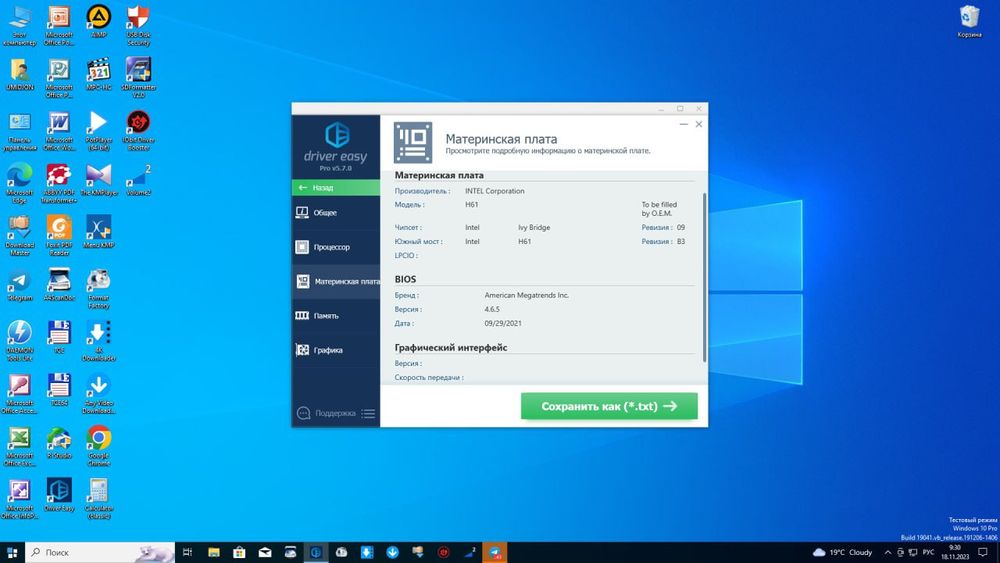Open the 19°C Cloudy weather widget
1000x563 pixels.
pos(842,552)
